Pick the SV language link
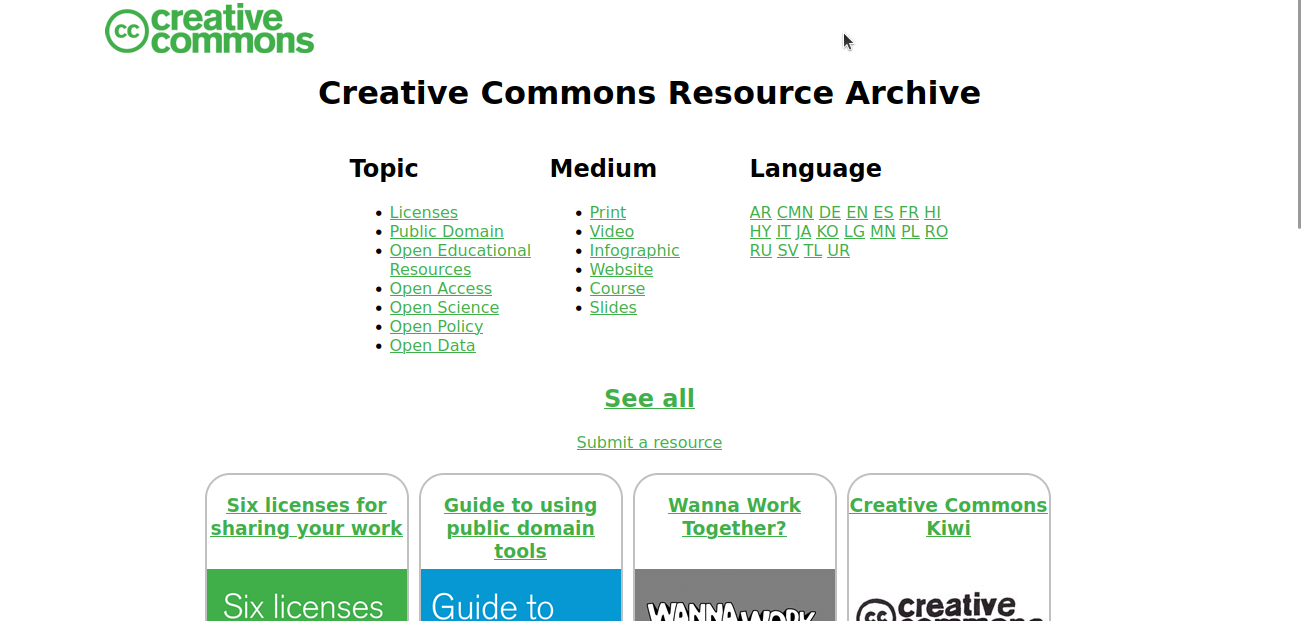The width and height of the screenshot is (1301, 621). [x=788, y=250]
